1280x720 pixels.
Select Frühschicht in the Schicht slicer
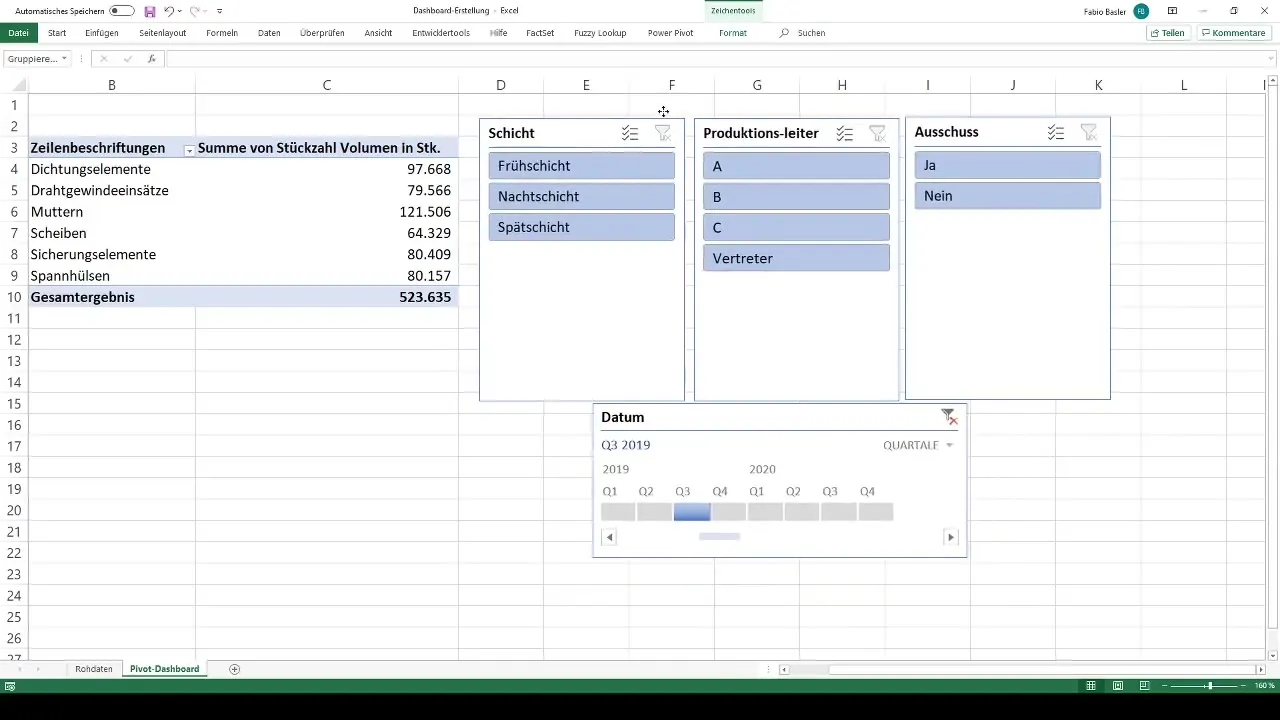(x=582, y=166)
